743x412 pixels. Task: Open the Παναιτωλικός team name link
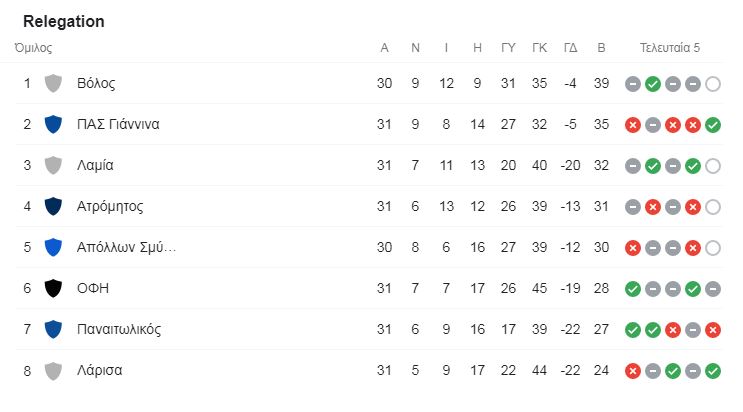pos(119,330)
